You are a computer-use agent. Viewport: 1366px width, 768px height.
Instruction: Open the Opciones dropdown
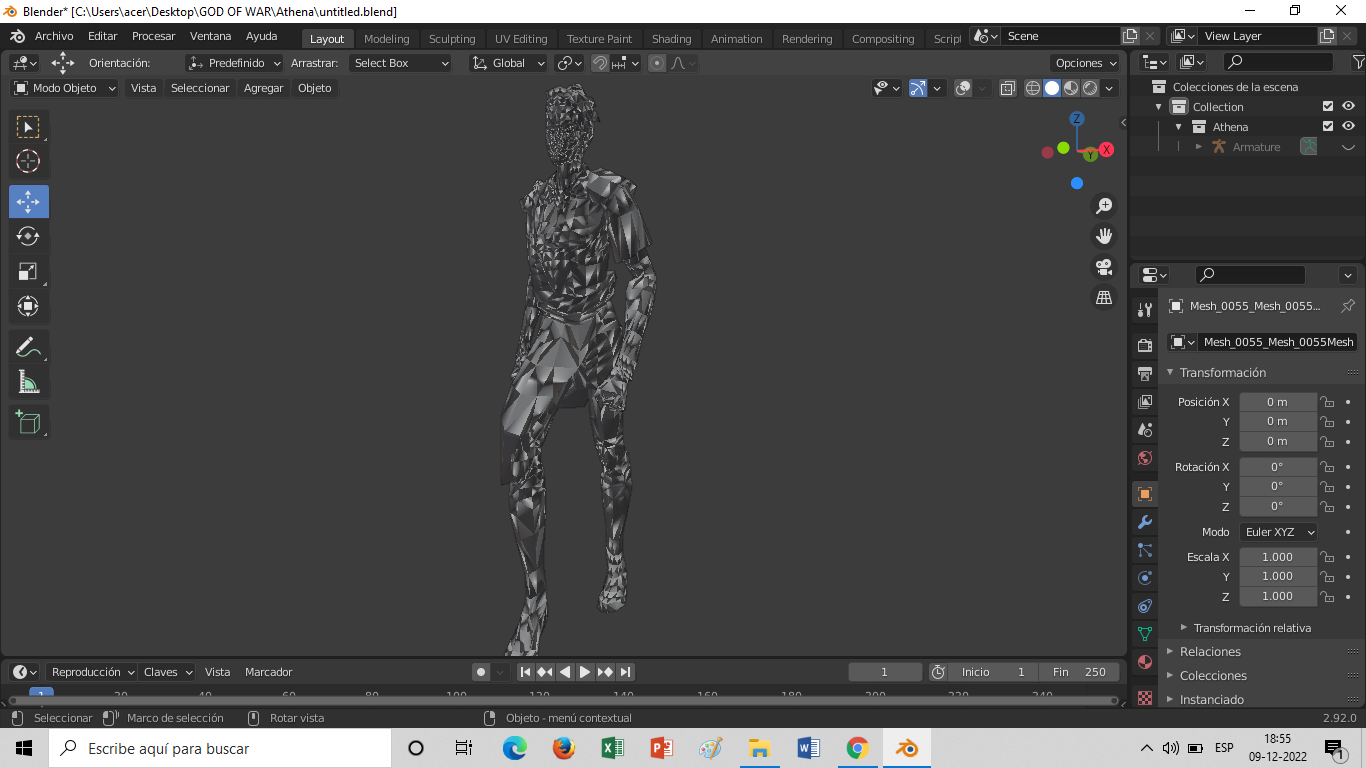click(1086, 63)
